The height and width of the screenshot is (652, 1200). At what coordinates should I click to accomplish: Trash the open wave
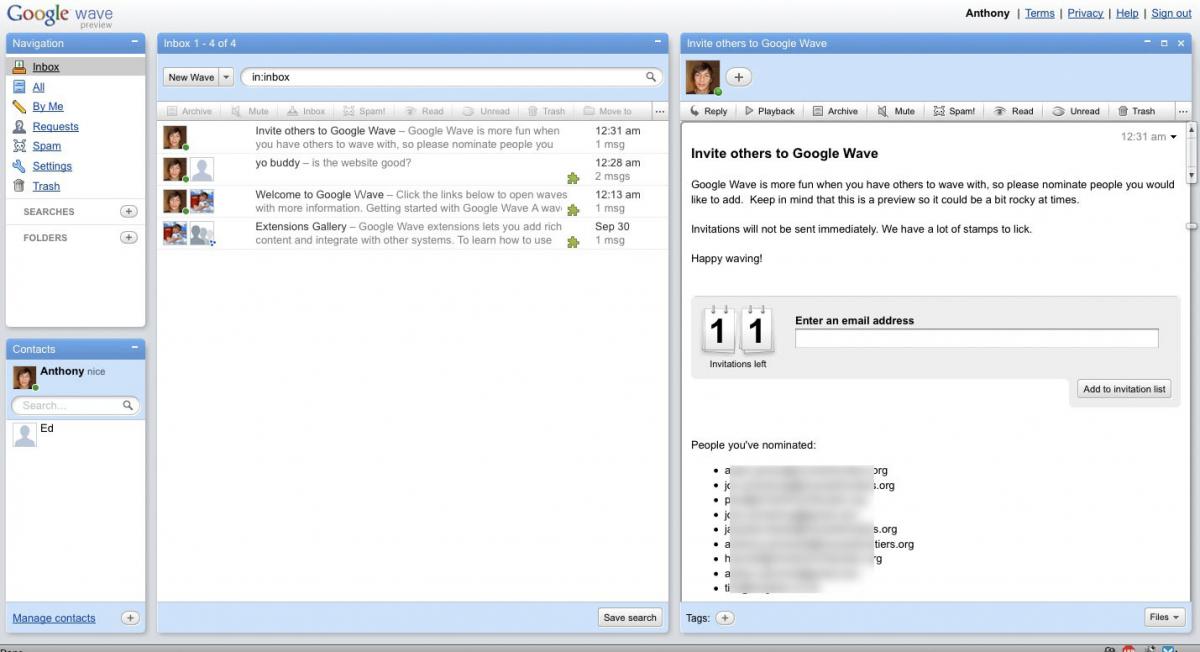click(x=1136, y=111)
